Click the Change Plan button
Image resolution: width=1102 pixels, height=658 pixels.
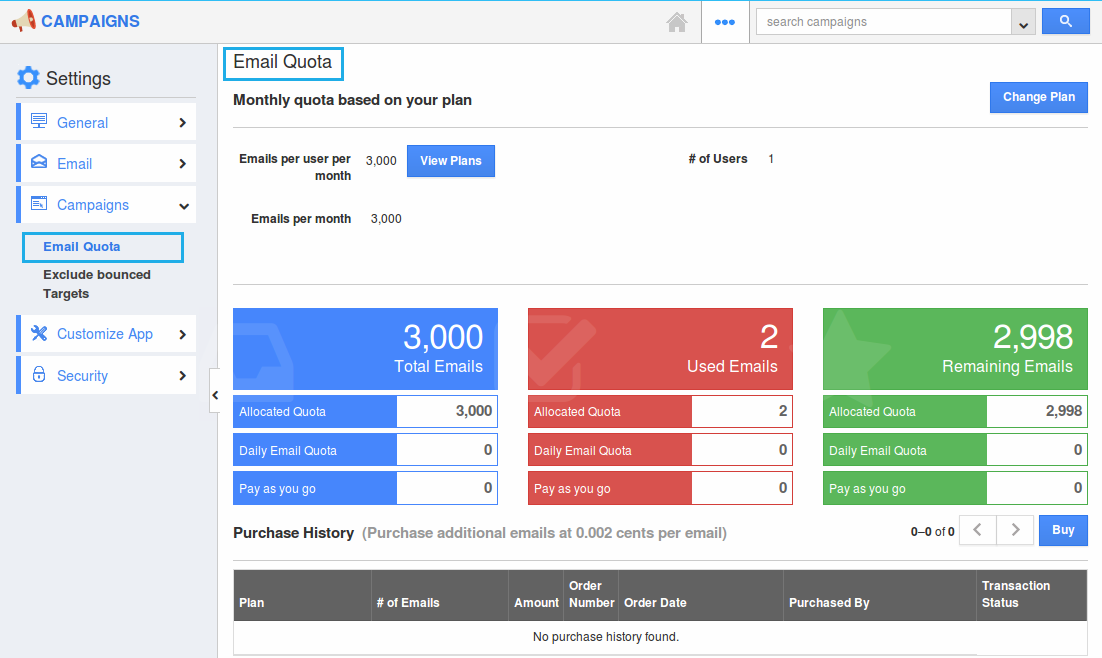click(1038, 97)
